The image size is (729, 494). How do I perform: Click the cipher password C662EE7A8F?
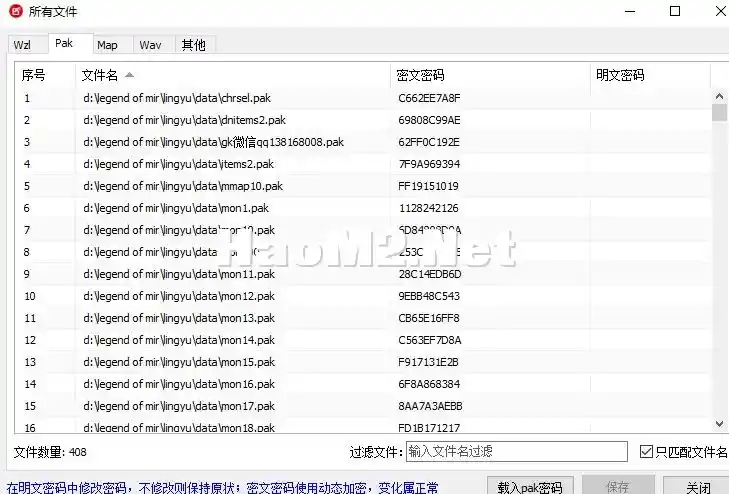tap(429, 98)
